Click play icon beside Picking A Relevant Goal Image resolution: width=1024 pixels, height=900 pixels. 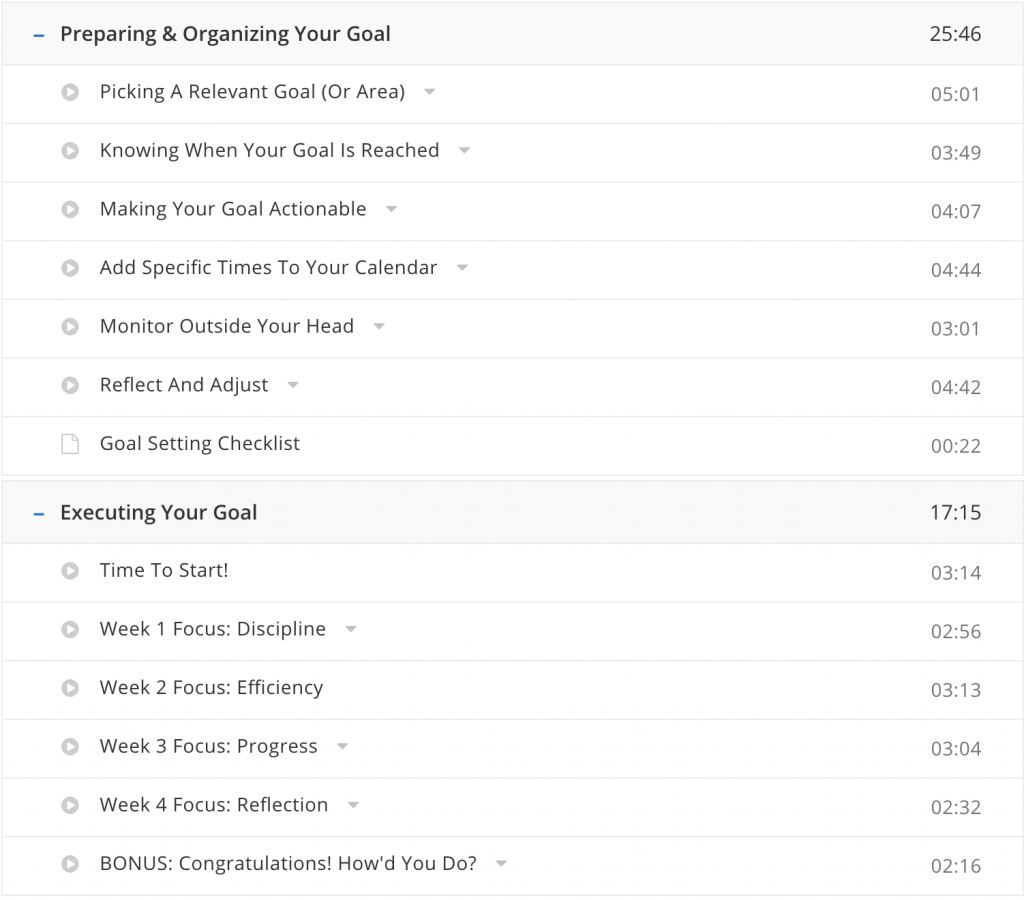70,93
